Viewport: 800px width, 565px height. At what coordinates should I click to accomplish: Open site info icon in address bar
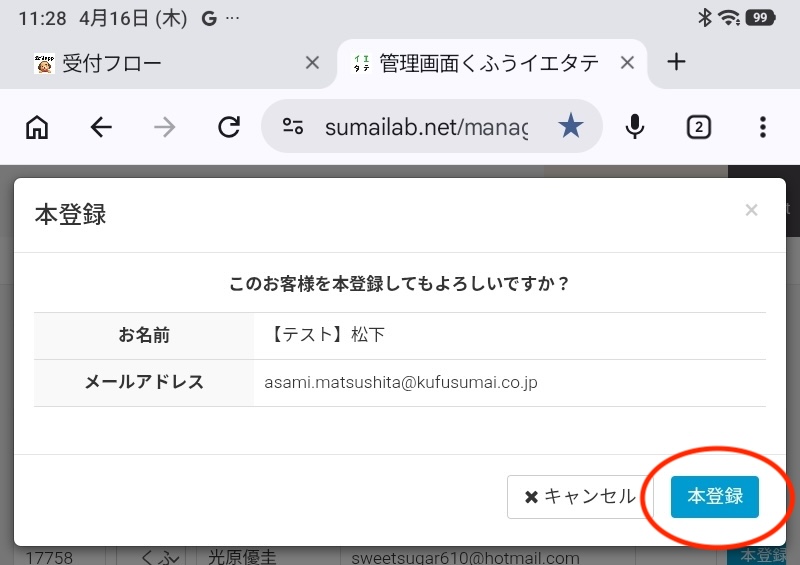(x=293, y=127)
